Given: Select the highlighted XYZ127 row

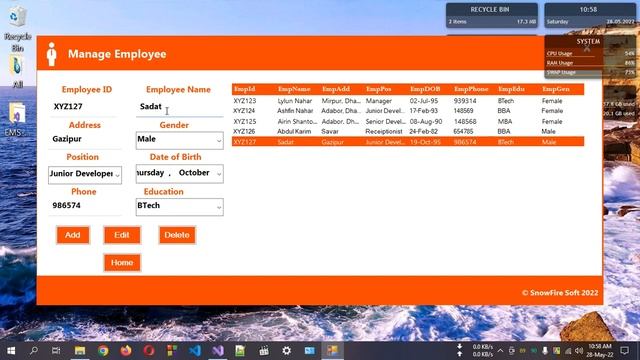Looking at the screenshot, I should click(x=408, y=142).
